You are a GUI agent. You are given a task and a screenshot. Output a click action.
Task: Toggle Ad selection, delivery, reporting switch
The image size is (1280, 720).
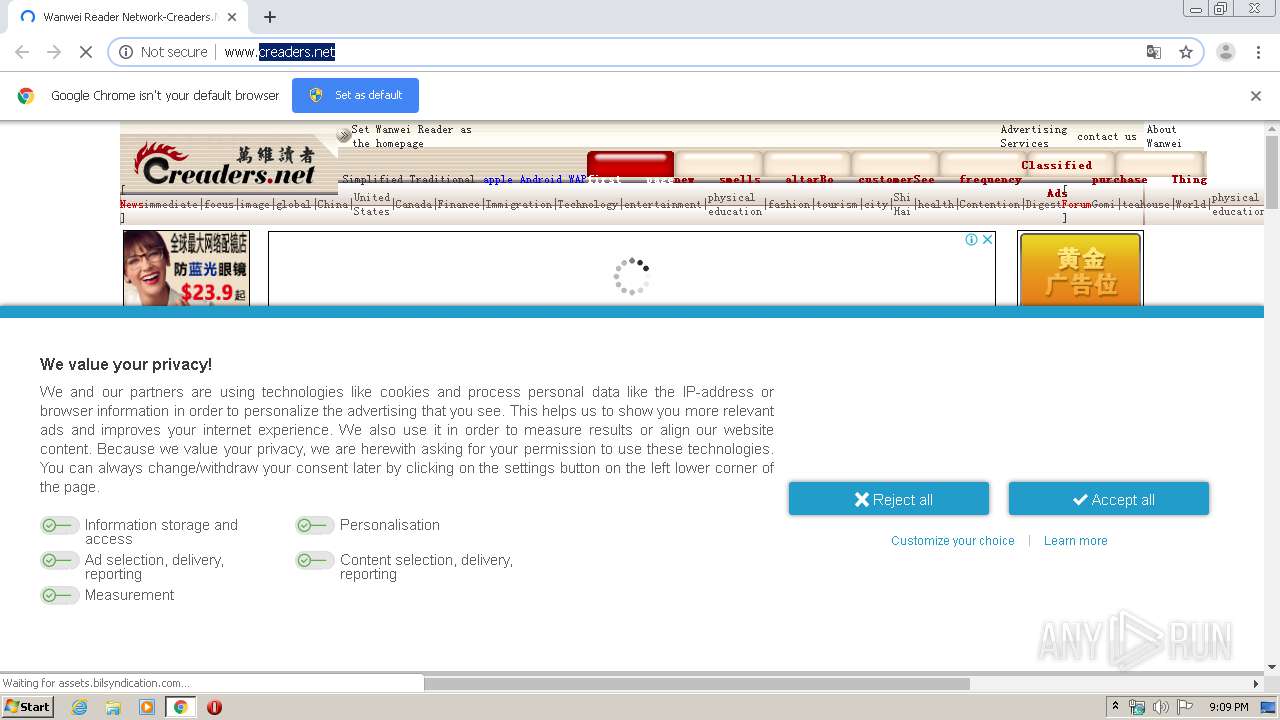[59, 561]
